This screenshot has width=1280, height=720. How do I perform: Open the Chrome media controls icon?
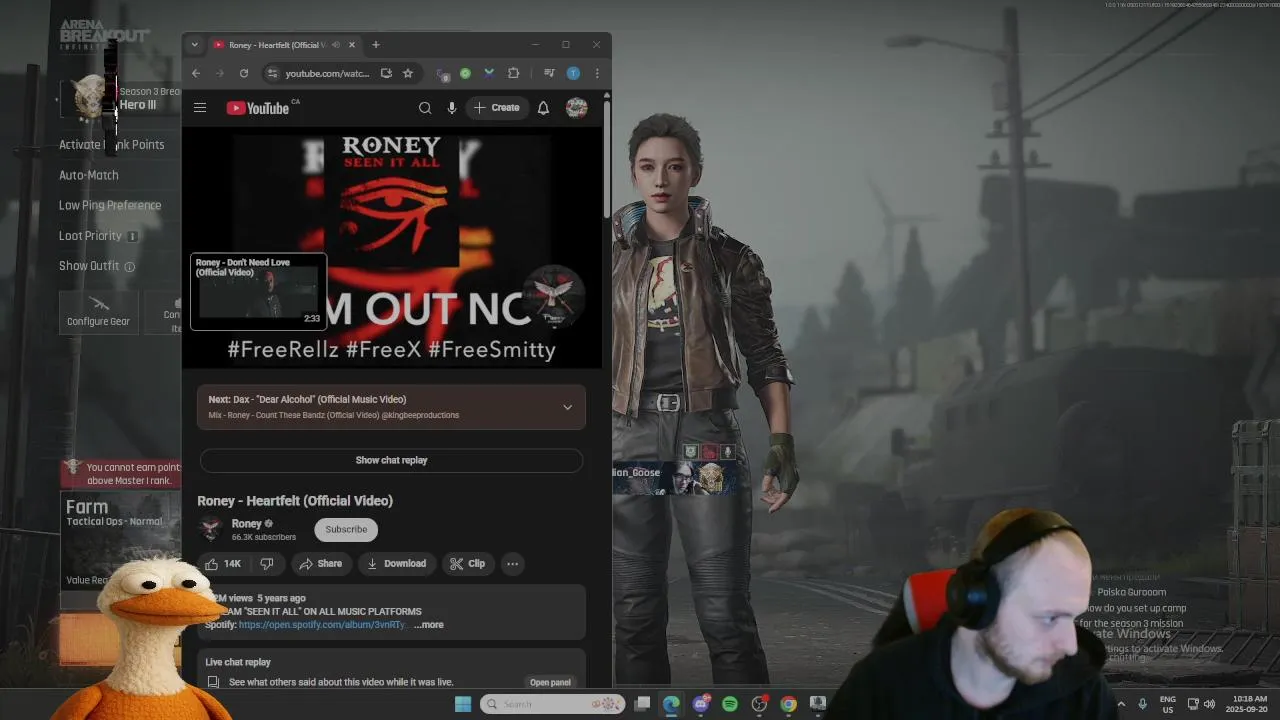click(x=549, y=73)
